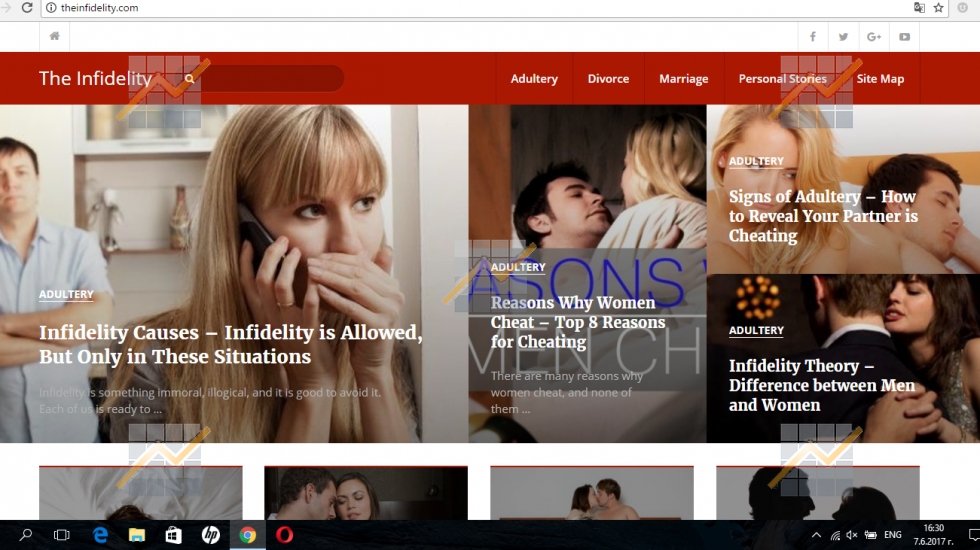Click ADULTERY tag above Signs of Adultery
Image resolution: width=980 pixels, height=550 pixels.
coord(756,161)
